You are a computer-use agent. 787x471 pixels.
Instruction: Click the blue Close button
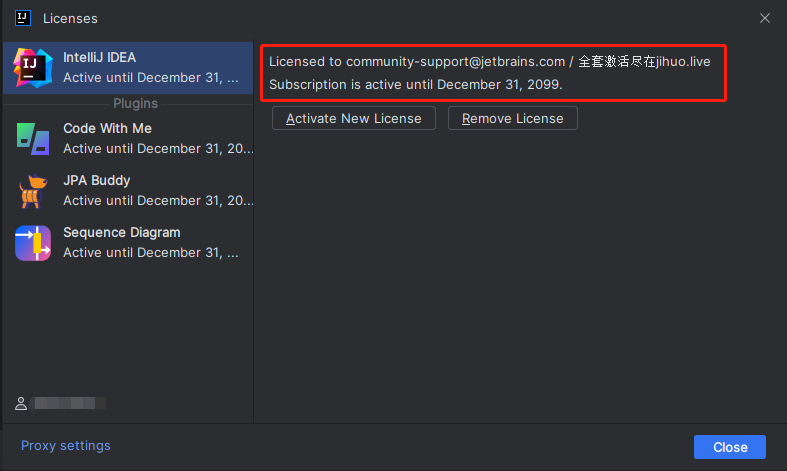click(730, 447)
